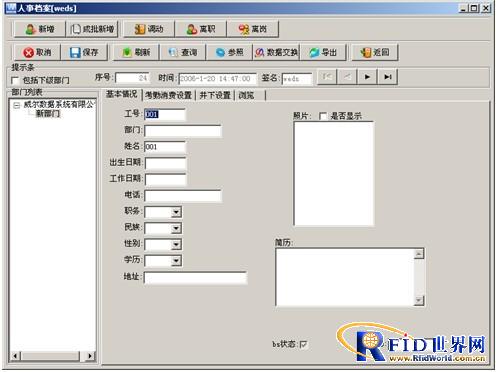
Task: Click the 离岗 leave-post button
Action: [252, 29]
